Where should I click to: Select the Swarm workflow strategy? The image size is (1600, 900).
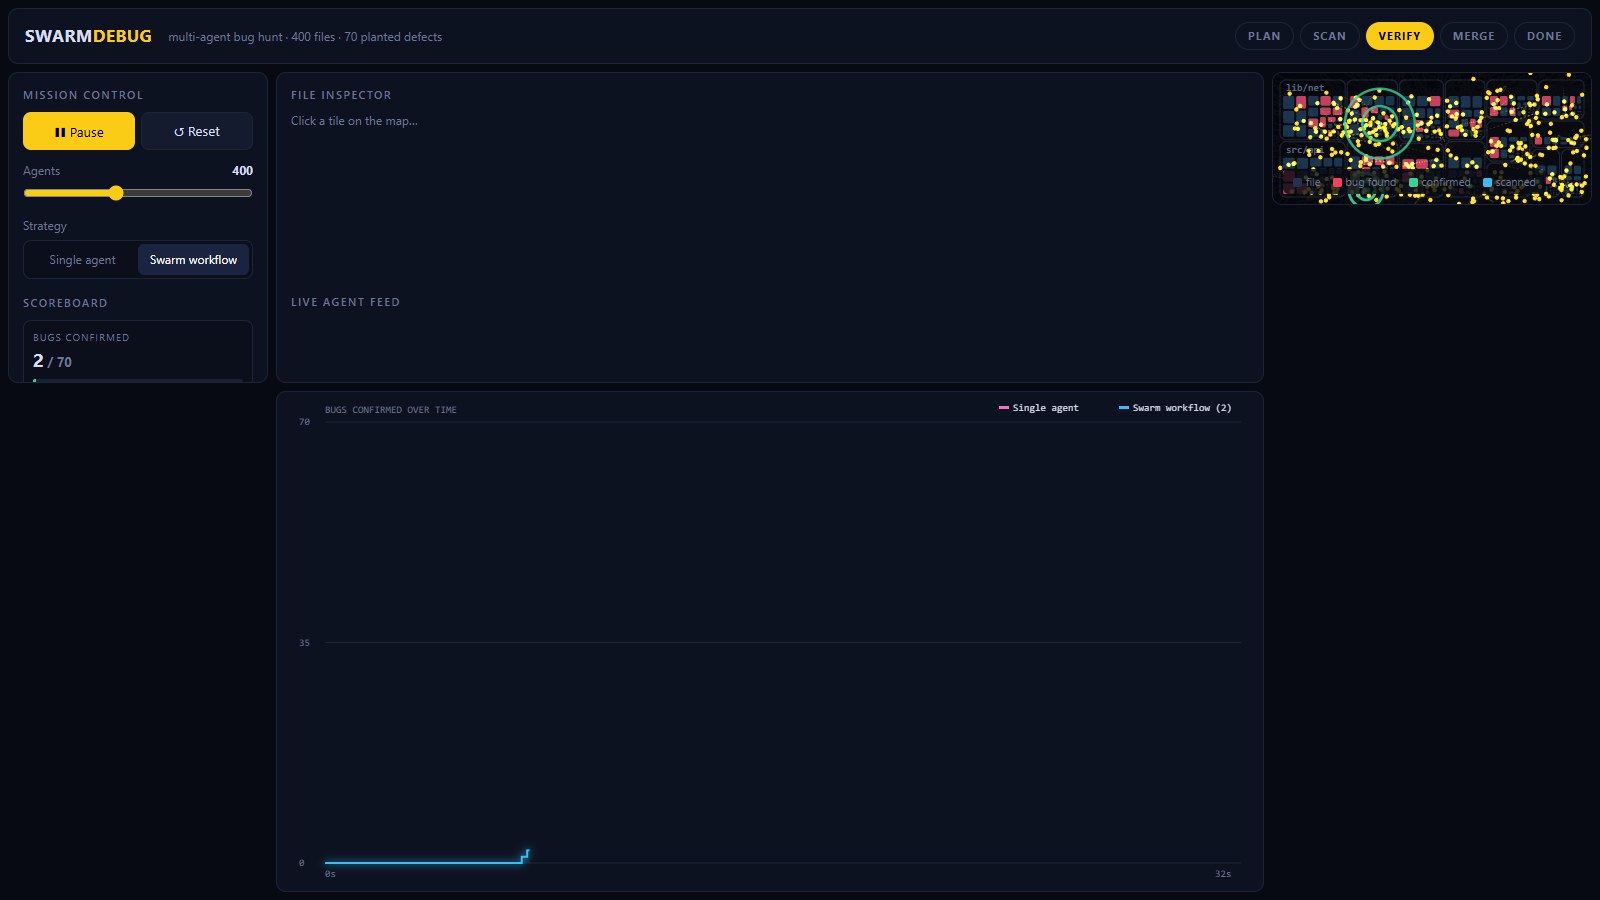click(x=193, y=260)
